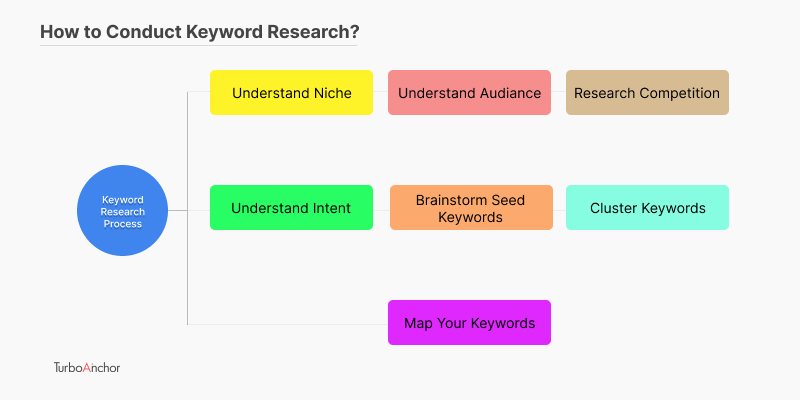Click the Understand Niche yellow box
The image size is (800, 400).
[x=291, y=92]
